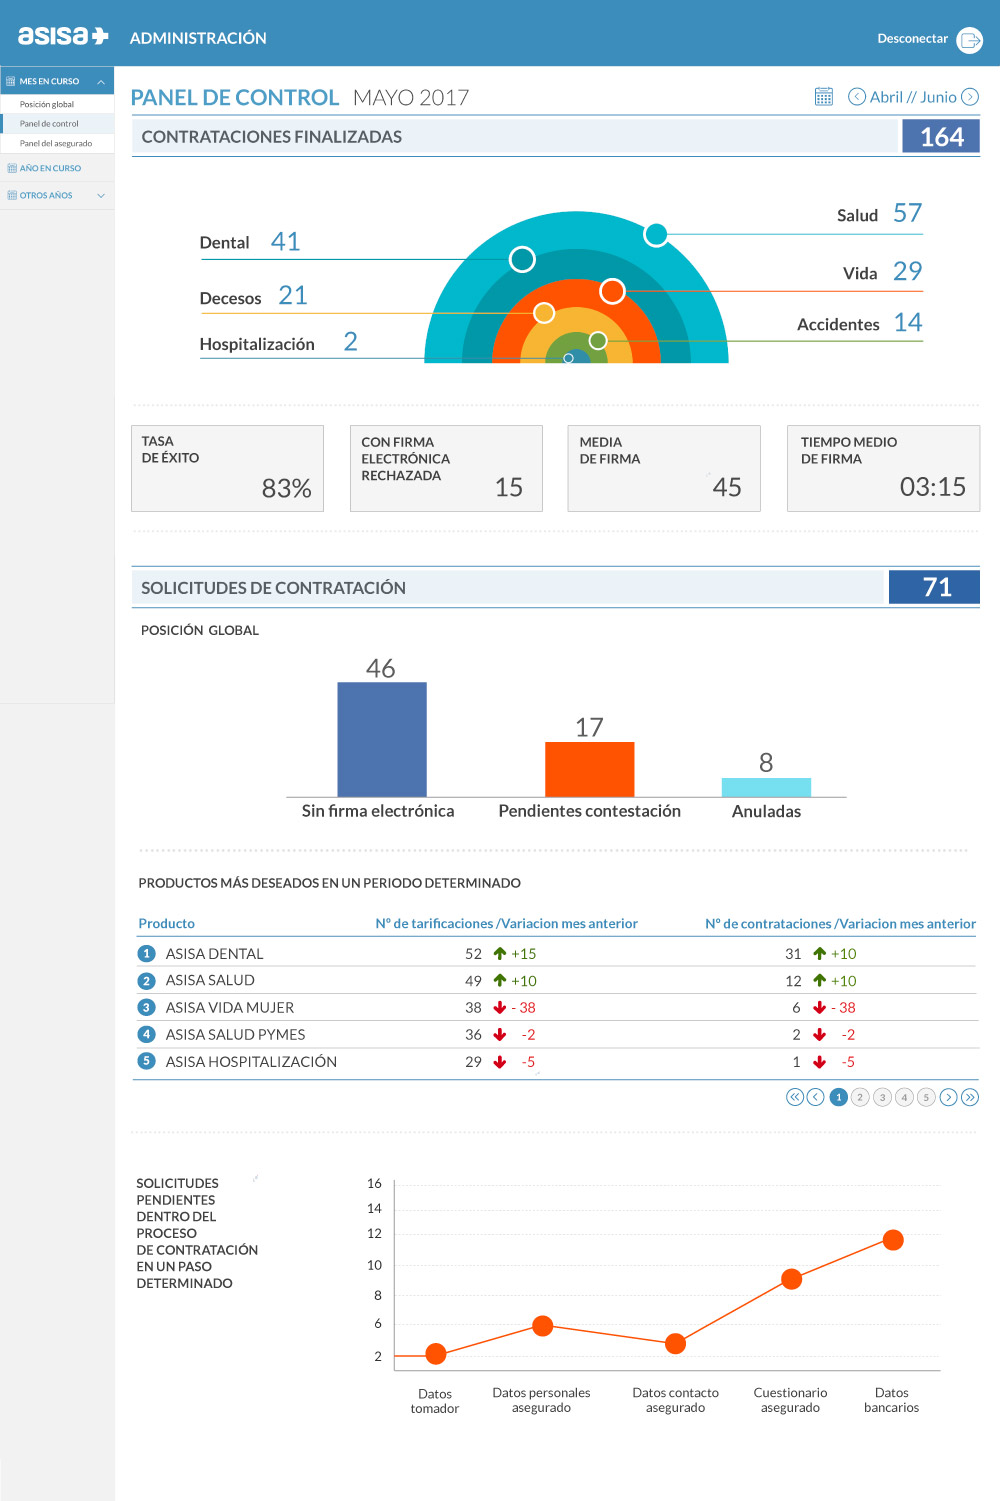
Task: Go to previous month Abril arrow
Action: [857, 97]
